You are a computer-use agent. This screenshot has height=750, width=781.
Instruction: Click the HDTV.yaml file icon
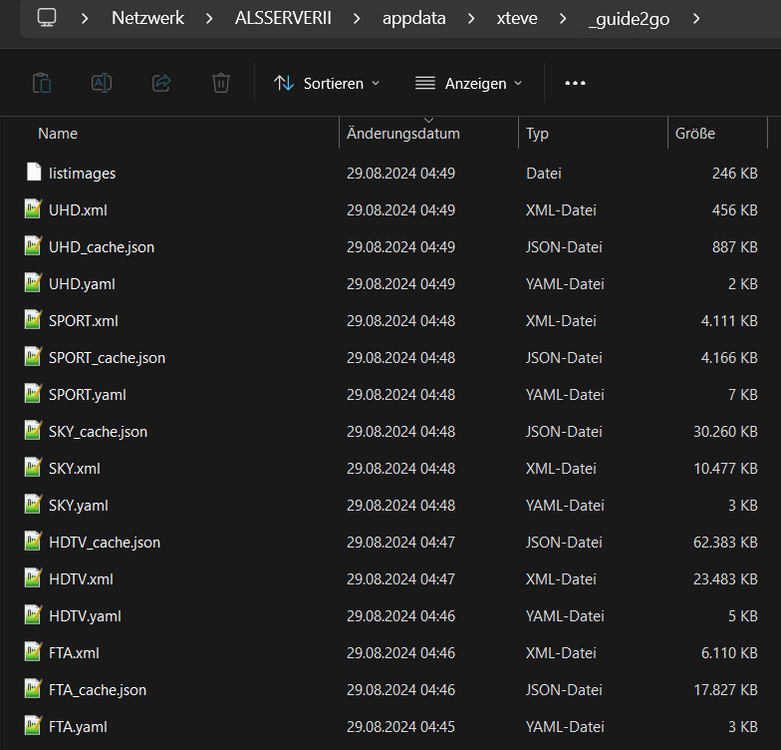(33, 615)
